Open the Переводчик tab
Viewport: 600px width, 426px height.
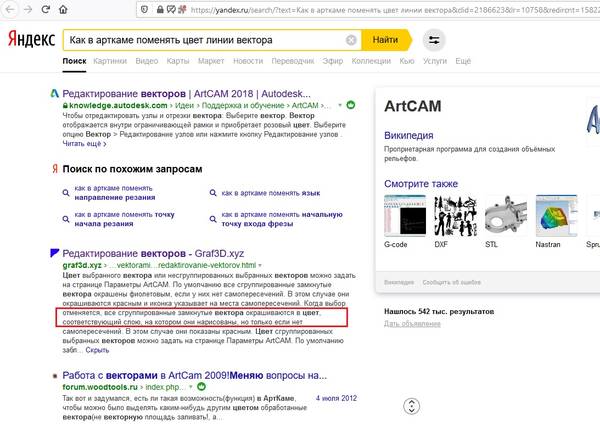coord(293,61)
